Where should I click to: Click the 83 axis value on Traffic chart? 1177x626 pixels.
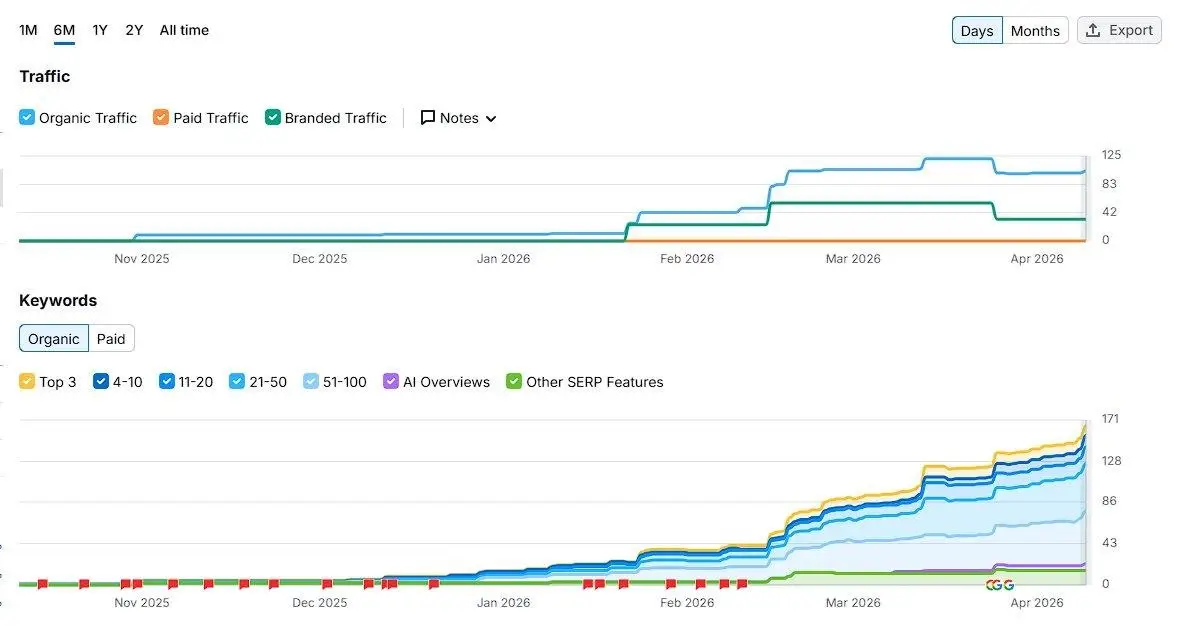pos(1109,183)
